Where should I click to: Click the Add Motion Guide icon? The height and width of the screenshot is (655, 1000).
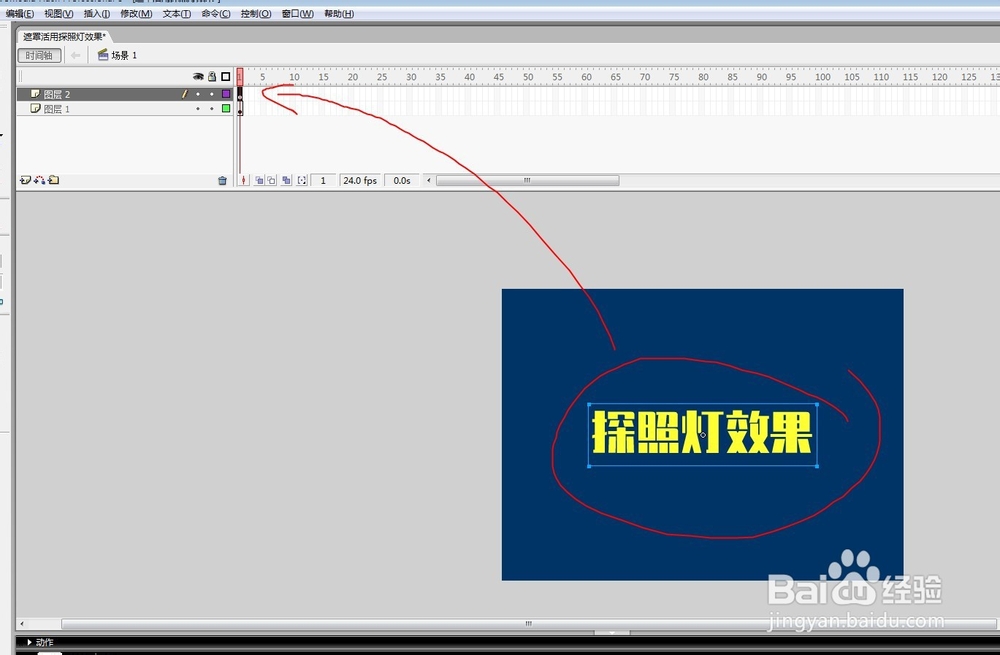click(37, 179)
